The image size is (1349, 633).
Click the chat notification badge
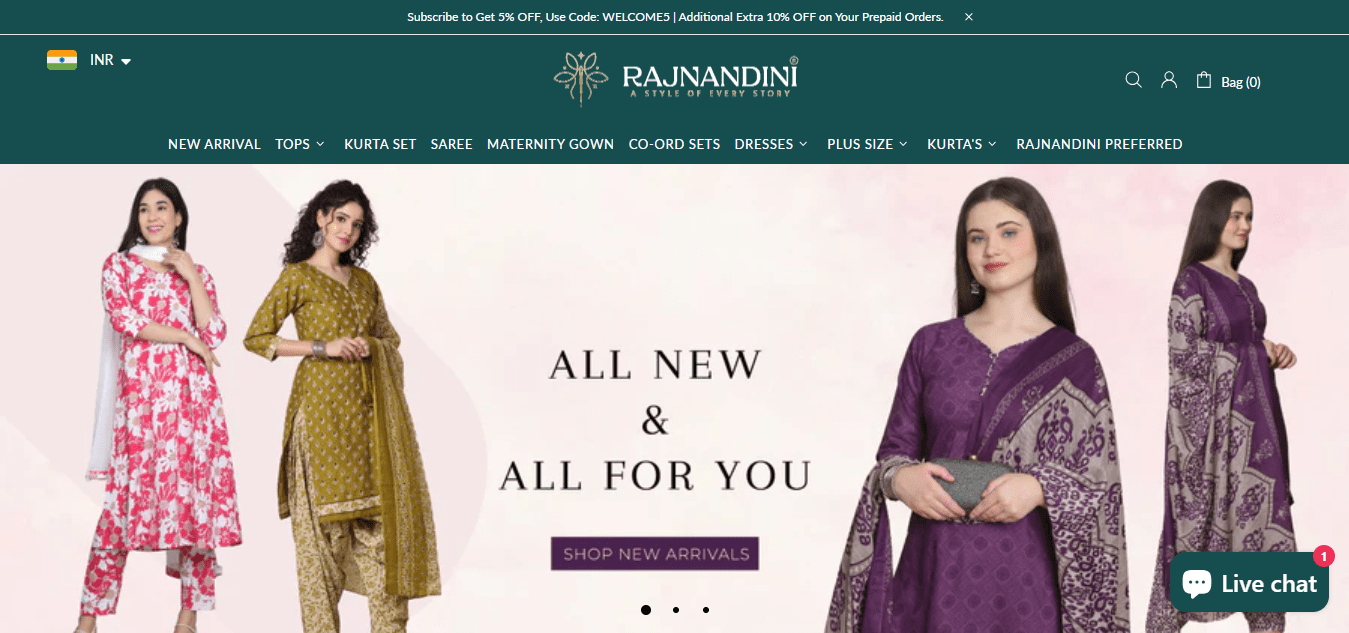(x=1324, y=556)
